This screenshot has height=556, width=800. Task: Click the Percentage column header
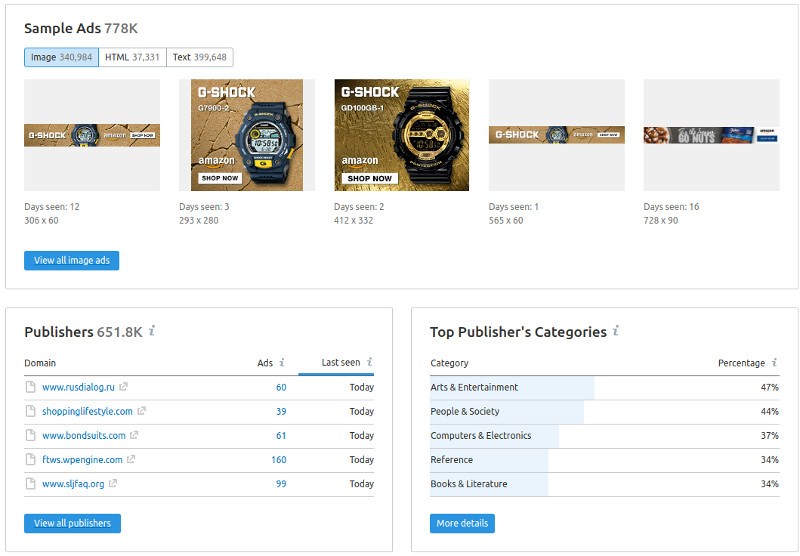pos(741,363)
